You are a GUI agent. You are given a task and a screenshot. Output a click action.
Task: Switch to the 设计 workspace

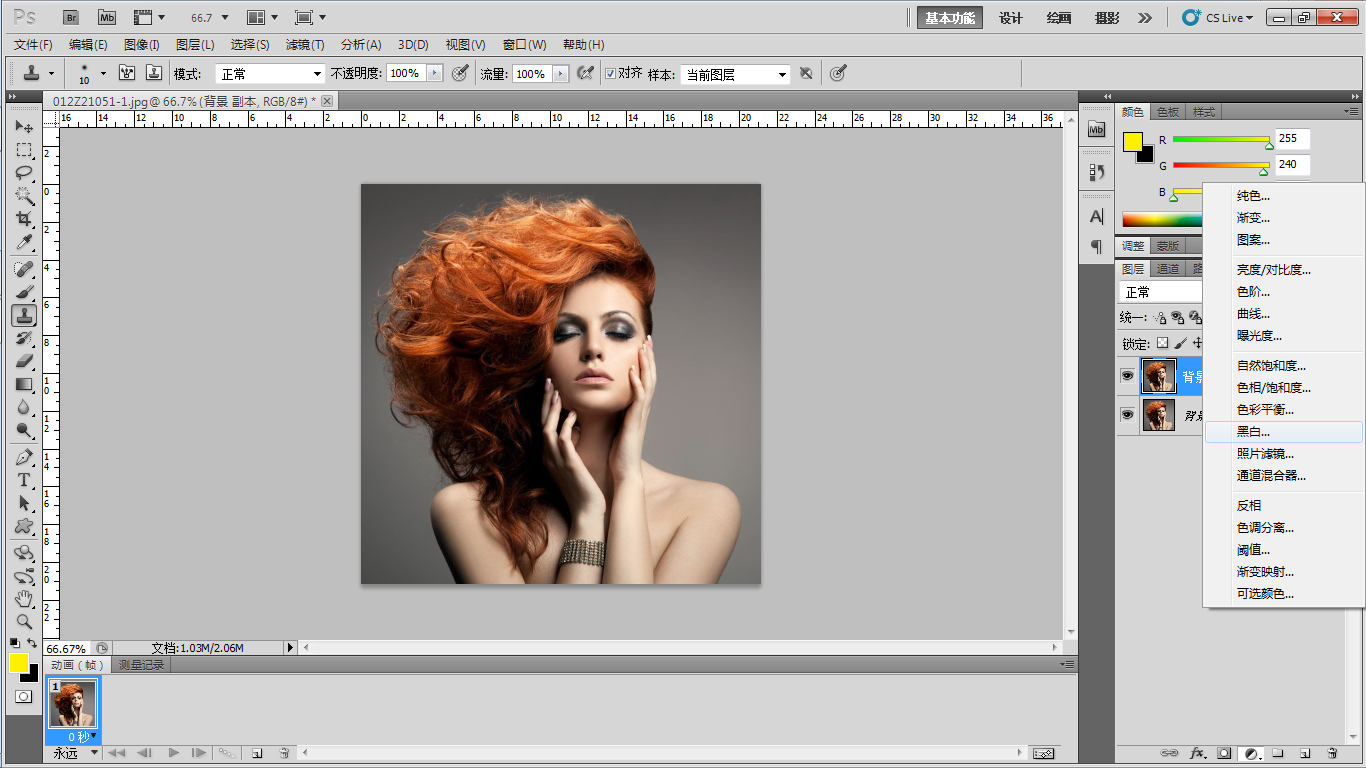click(1011, 18)
